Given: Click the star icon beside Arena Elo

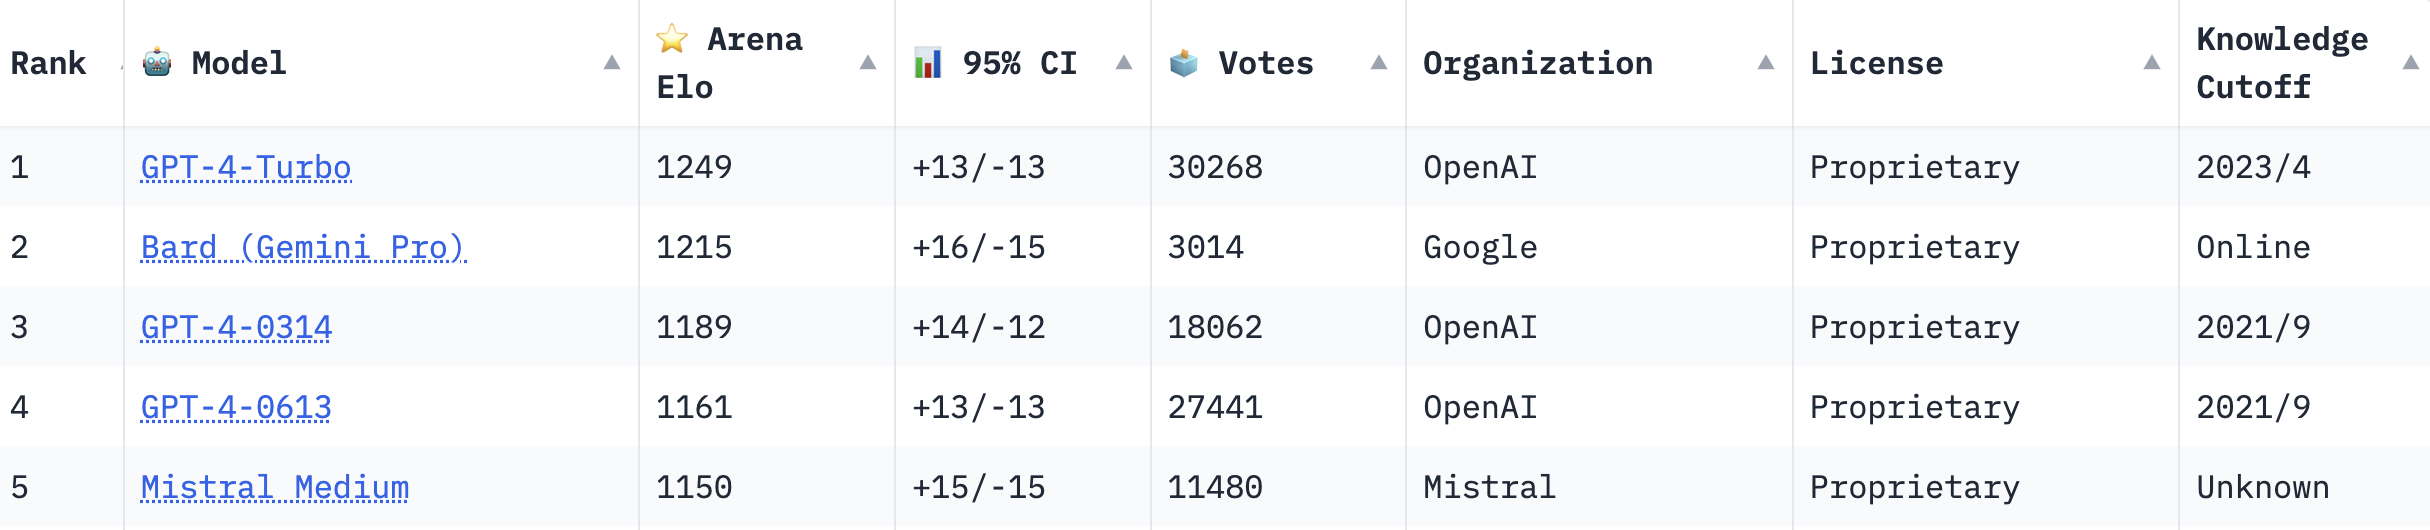Looking at the screenshot, I should [672, 39].
